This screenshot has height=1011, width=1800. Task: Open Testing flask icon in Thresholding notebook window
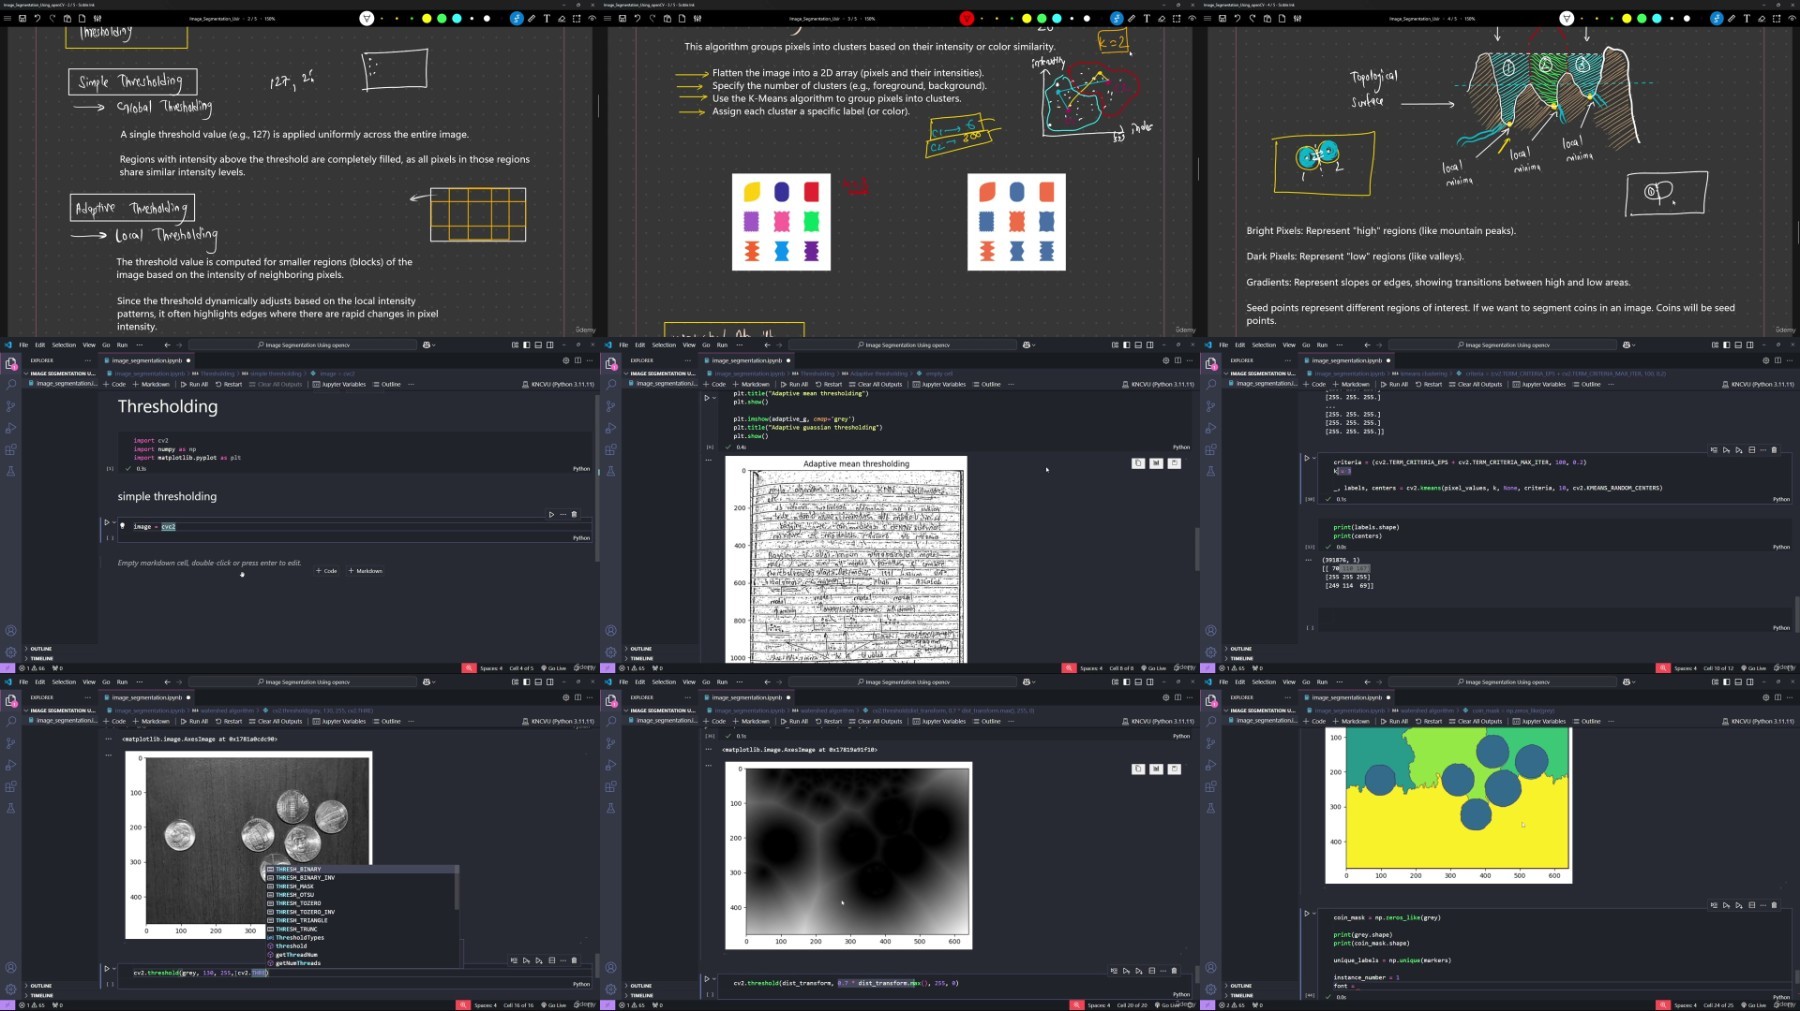pyautogui.click(x=11, y=471)
